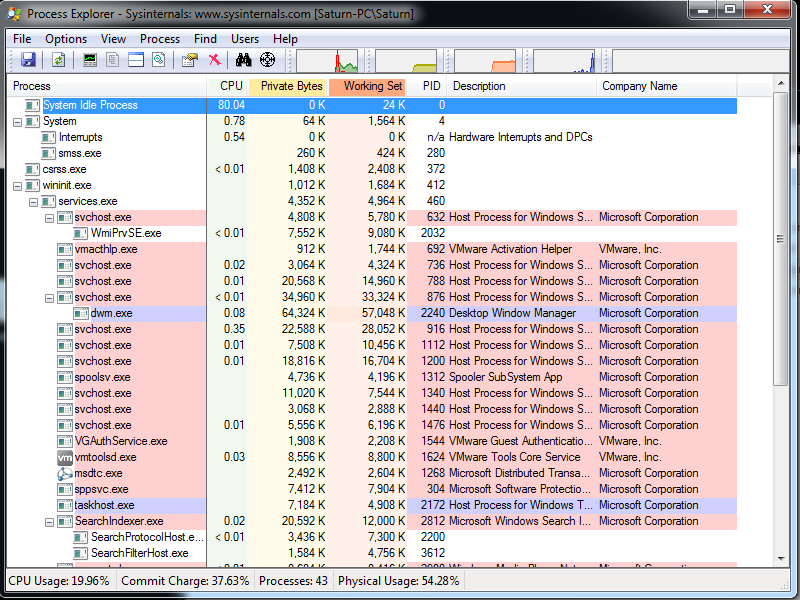Collapse svchost.exe parent of WmiPrvSE.exe
The height and width of the screenshot is (600, 800).
tap(49, 218)
